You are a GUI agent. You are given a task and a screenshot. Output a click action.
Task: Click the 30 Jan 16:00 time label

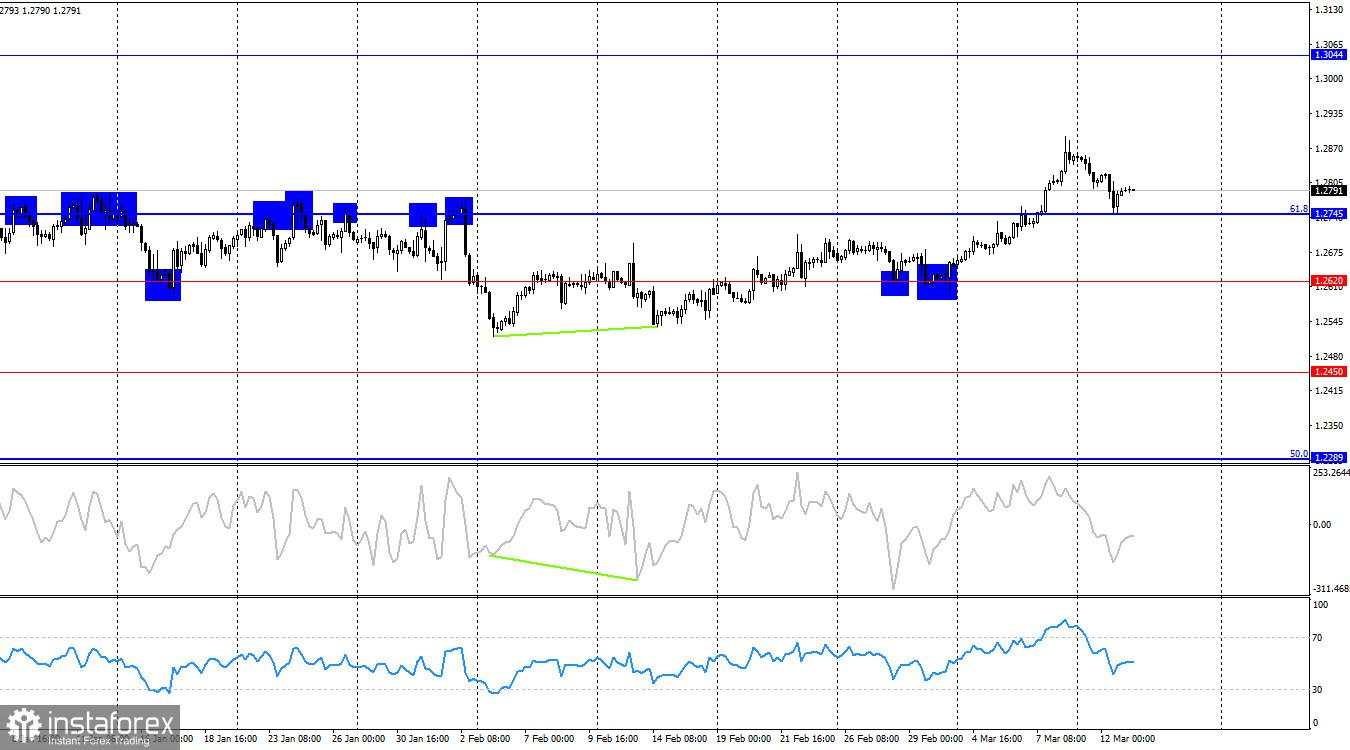[x=424, y=739]
